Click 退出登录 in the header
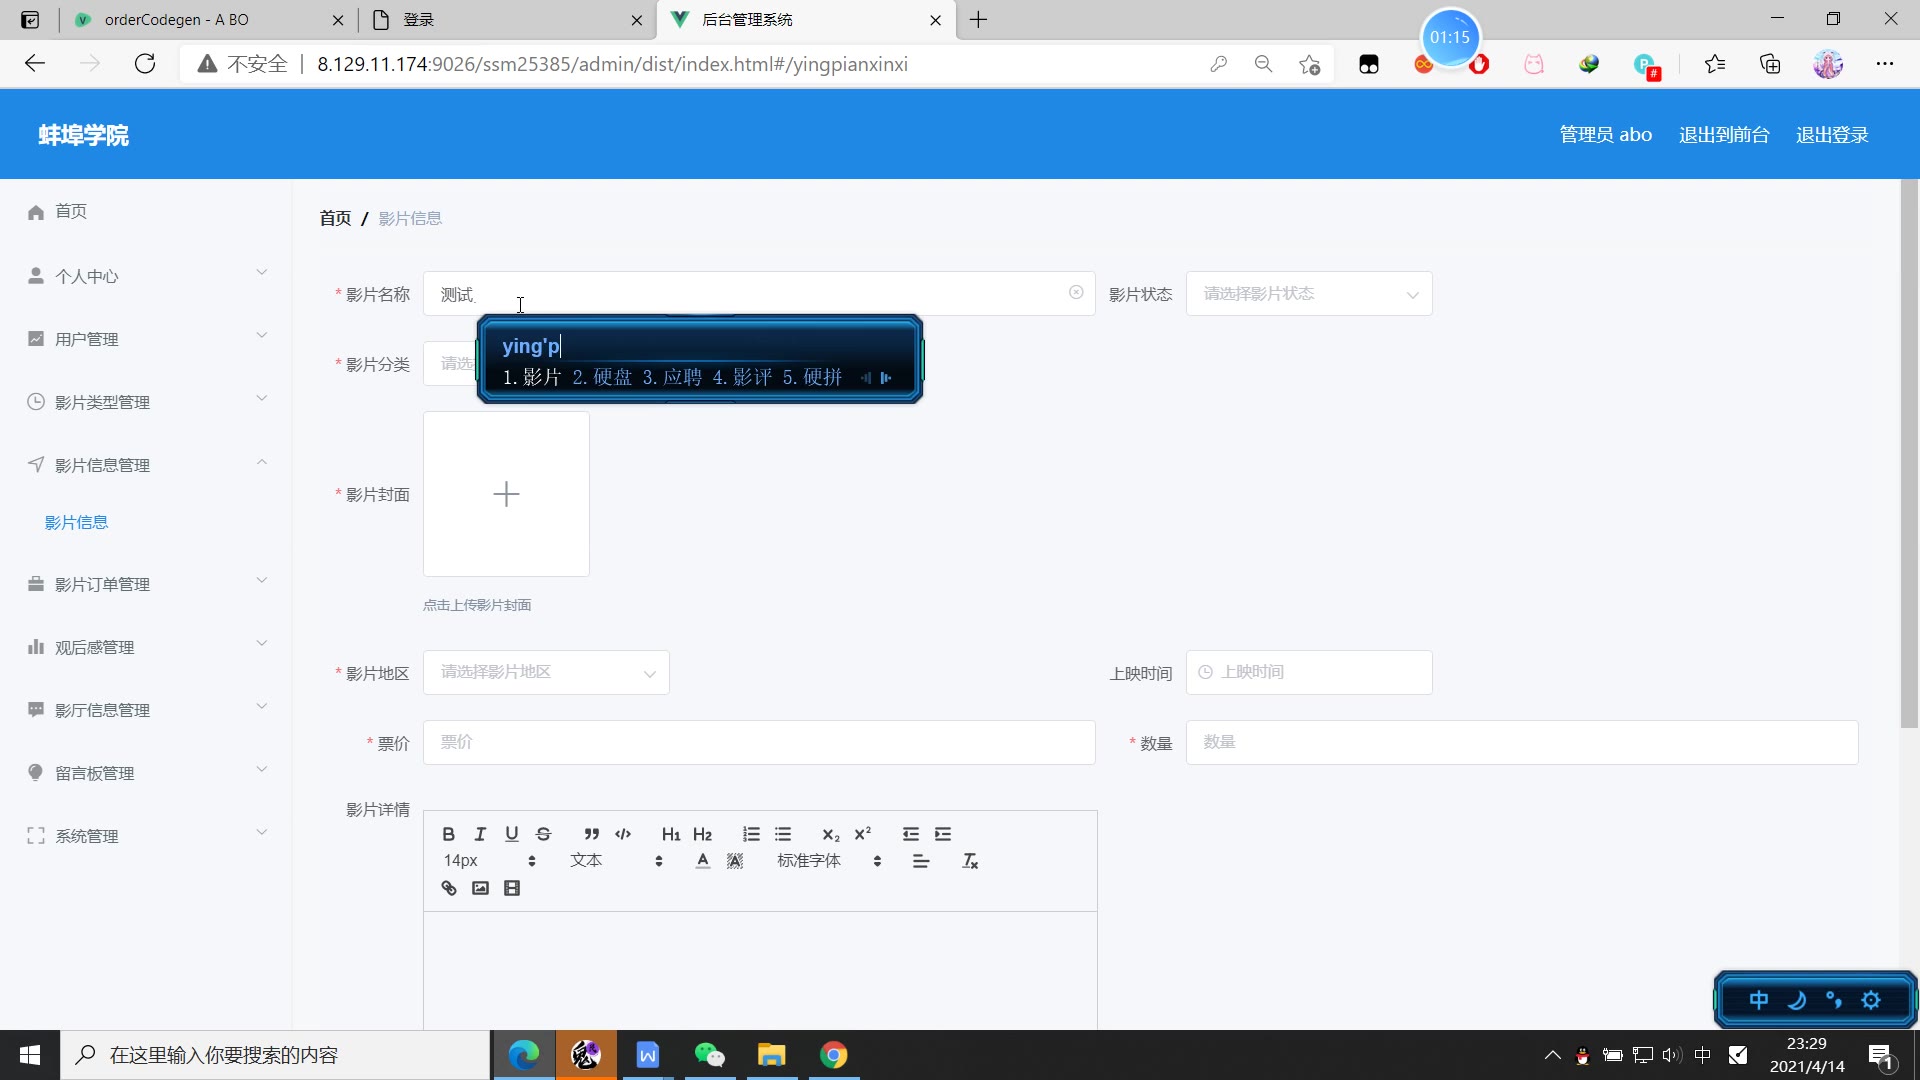 (x=1831, y=135)
